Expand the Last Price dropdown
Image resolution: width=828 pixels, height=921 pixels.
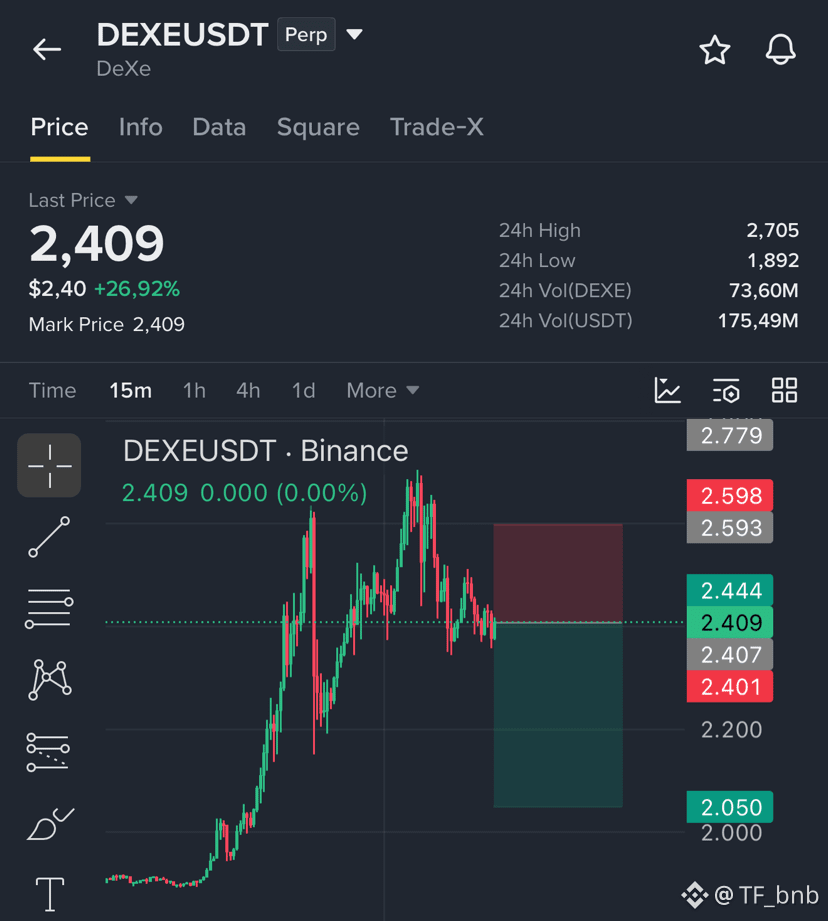pos(131,200)
